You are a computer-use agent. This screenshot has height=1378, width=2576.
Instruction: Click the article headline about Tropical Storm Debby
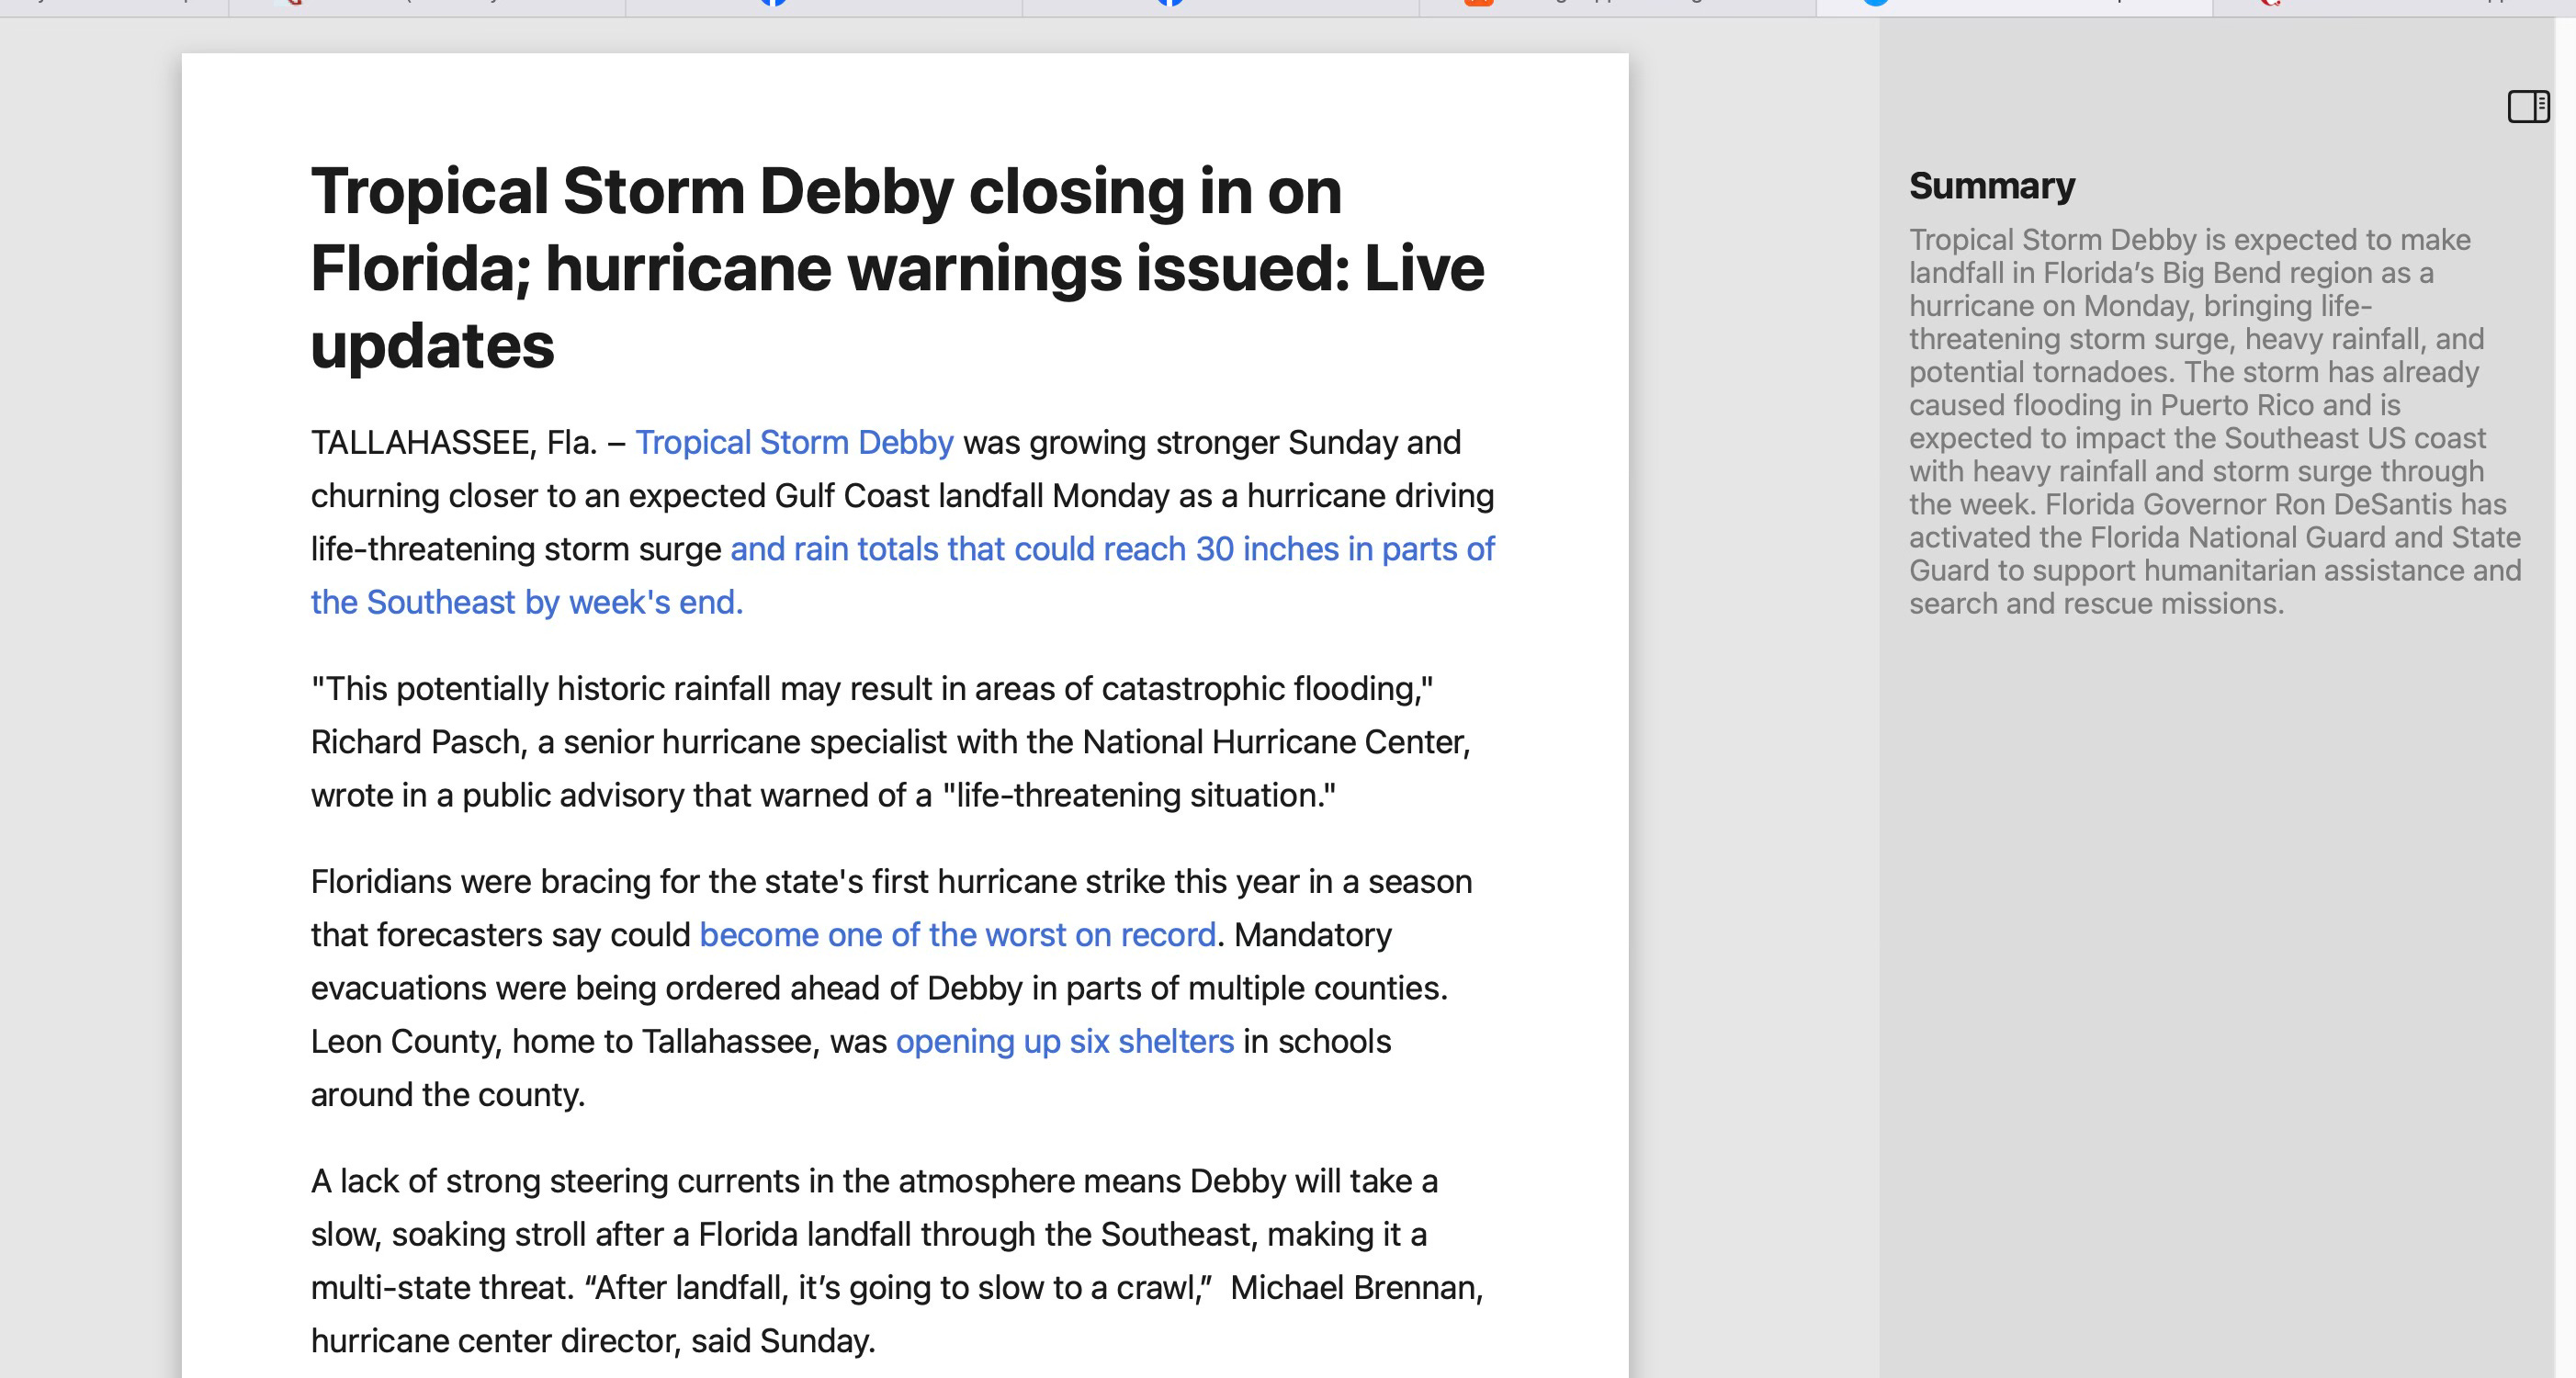tap(897, 267)
